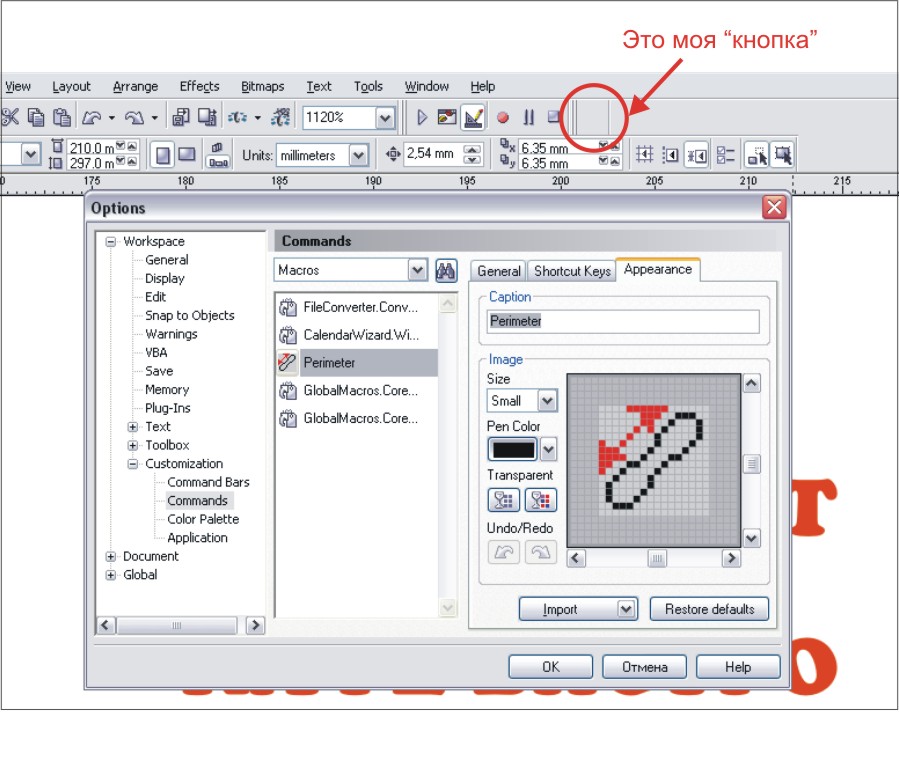Click the Import button
Image resolution: width=899 pixels, height=761 pixels.
click(568, 609)
